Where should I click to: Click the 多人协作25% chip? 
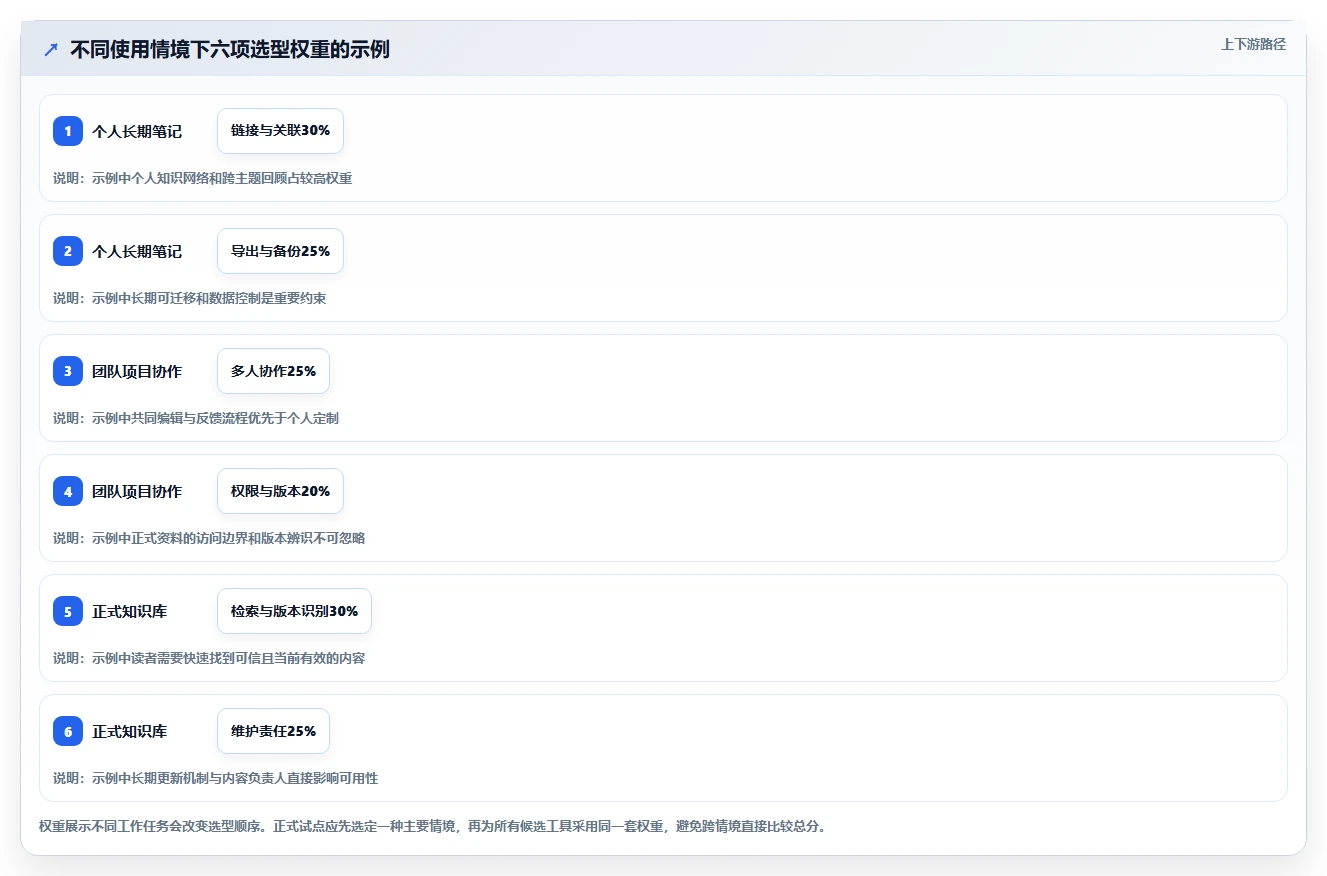(273, 371)
